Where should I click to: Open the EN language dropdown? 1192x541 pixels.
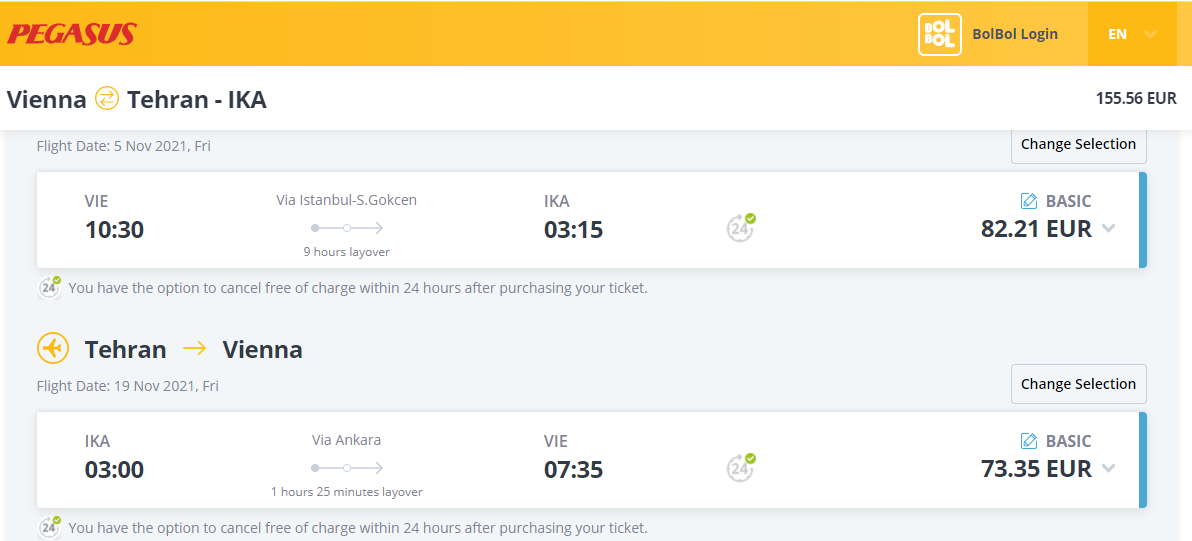click(1132, 34)
